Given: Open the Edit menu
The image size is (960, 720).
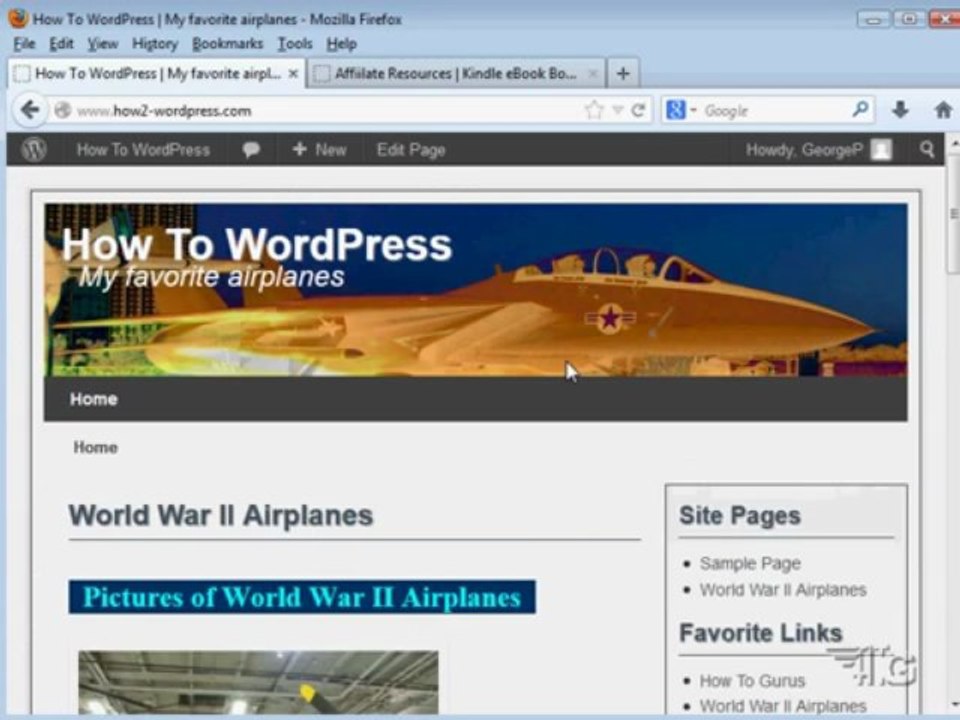Looking at the screenshot, I should [61, 44].
